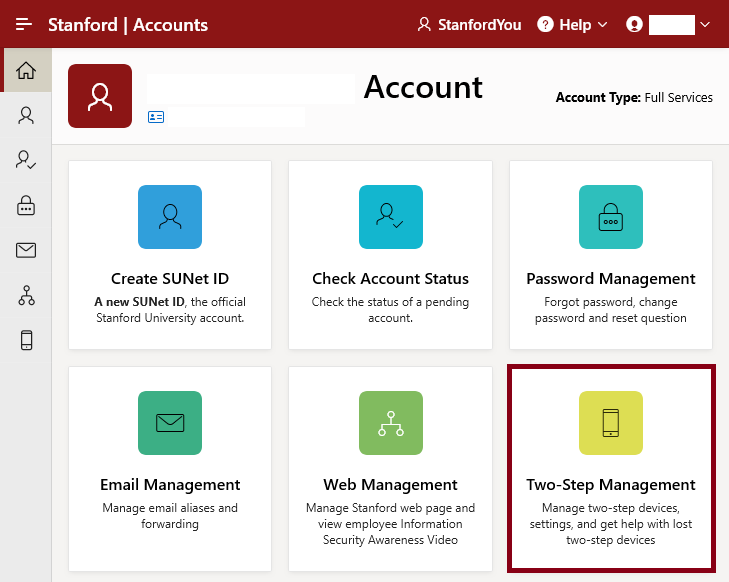This screenshot has height=582, width=729.
Task: Open the Two-Step Management heading
Action: tap(611, 485)
